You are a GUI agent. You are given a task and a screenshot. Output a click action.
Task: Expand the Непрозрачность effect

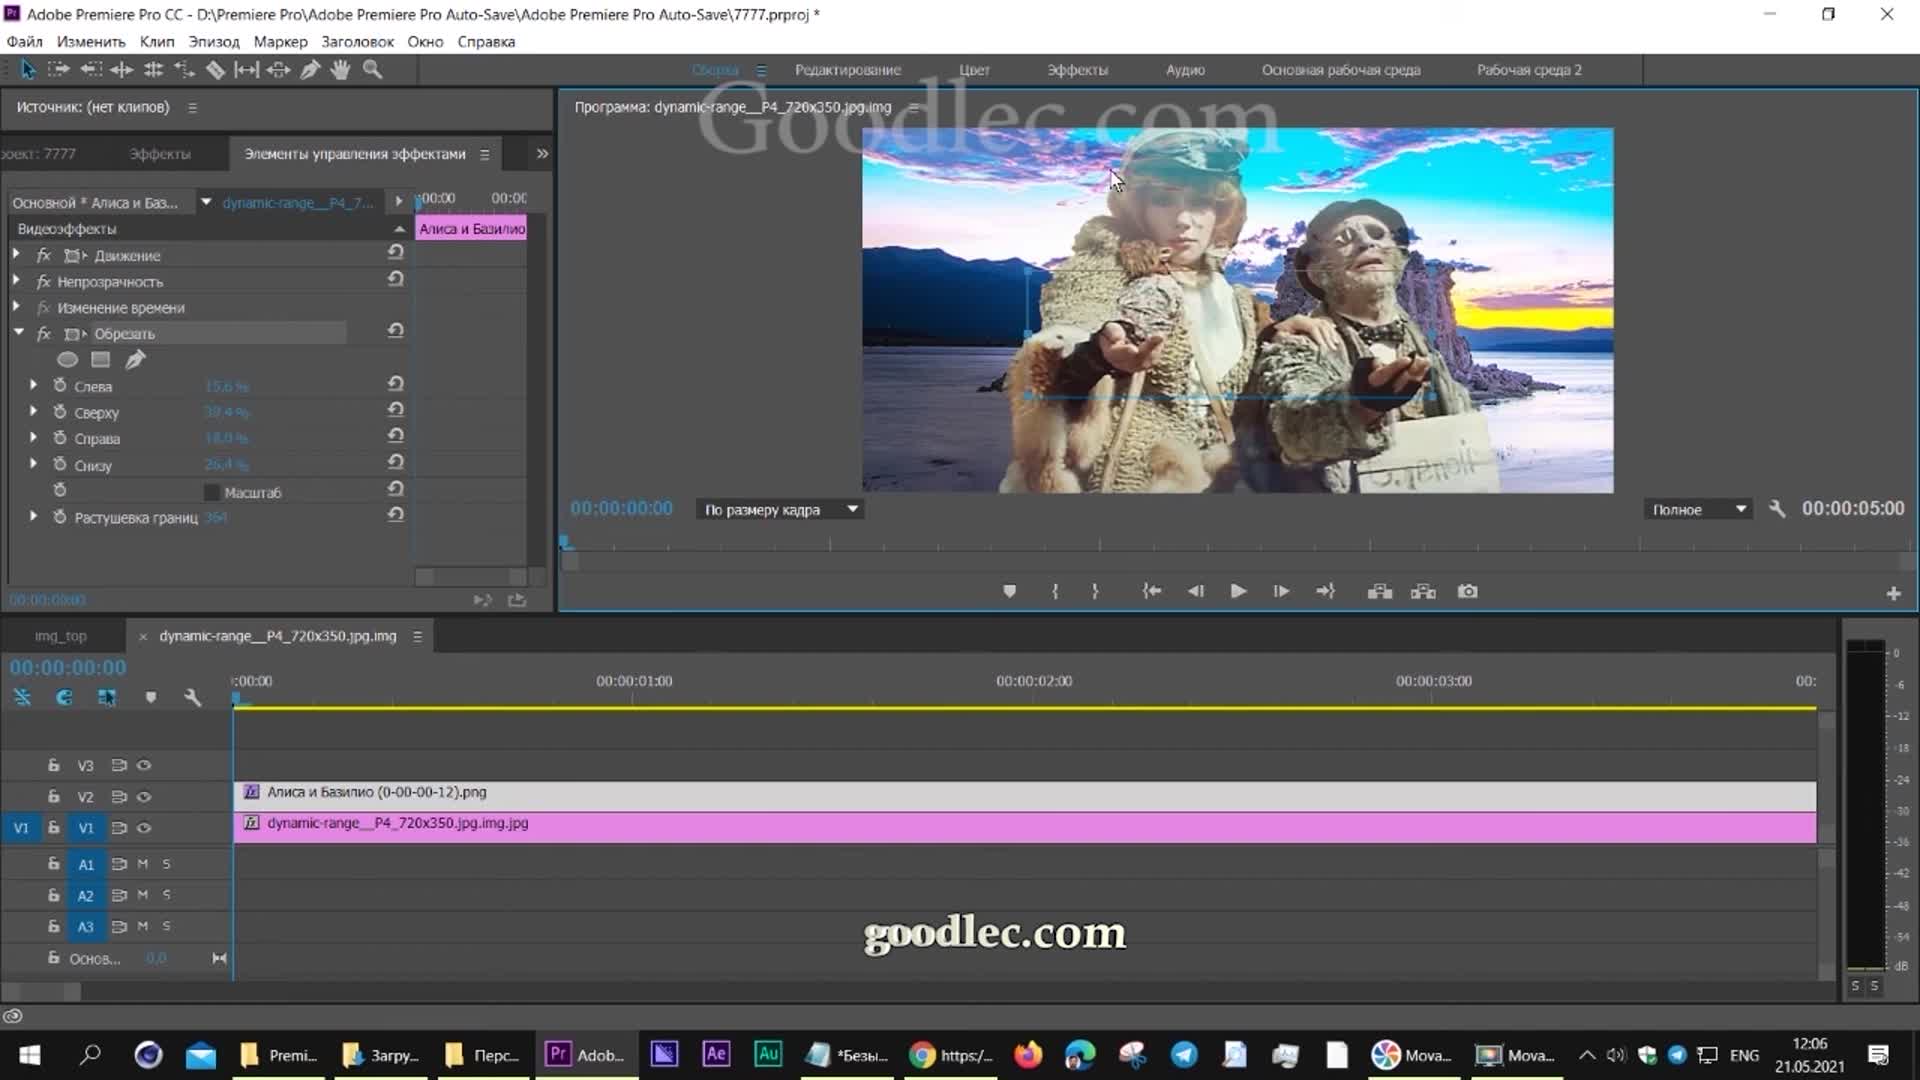coord(17,281)
